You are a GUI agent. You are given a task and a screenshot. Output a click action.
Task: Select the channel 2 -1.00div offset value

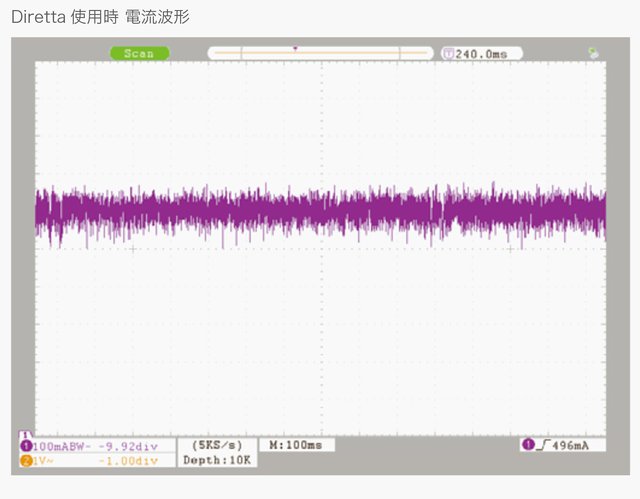pyautogui.click(x=128, y=460)
